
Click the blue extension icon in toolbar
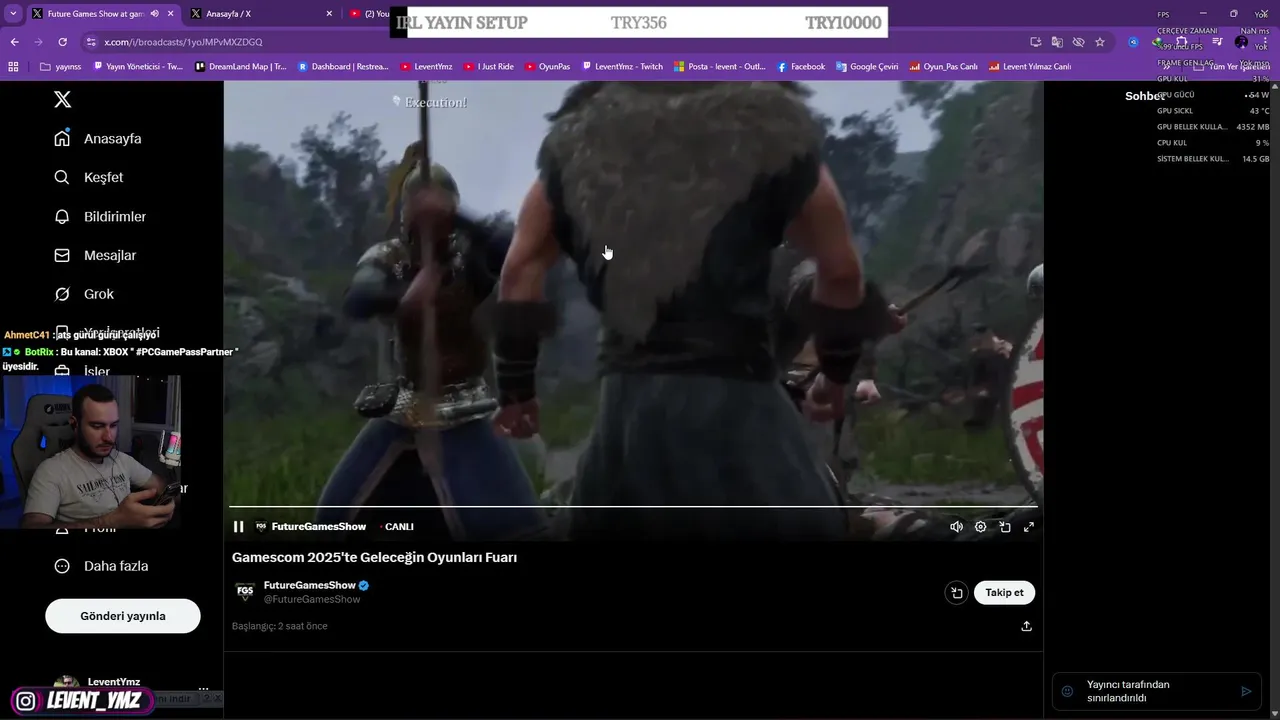(x=1133, y=42)
